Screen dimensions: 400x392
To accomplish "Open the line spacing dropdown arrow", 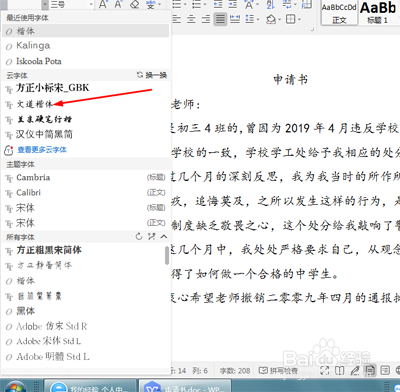I will [x=258, y=19].
